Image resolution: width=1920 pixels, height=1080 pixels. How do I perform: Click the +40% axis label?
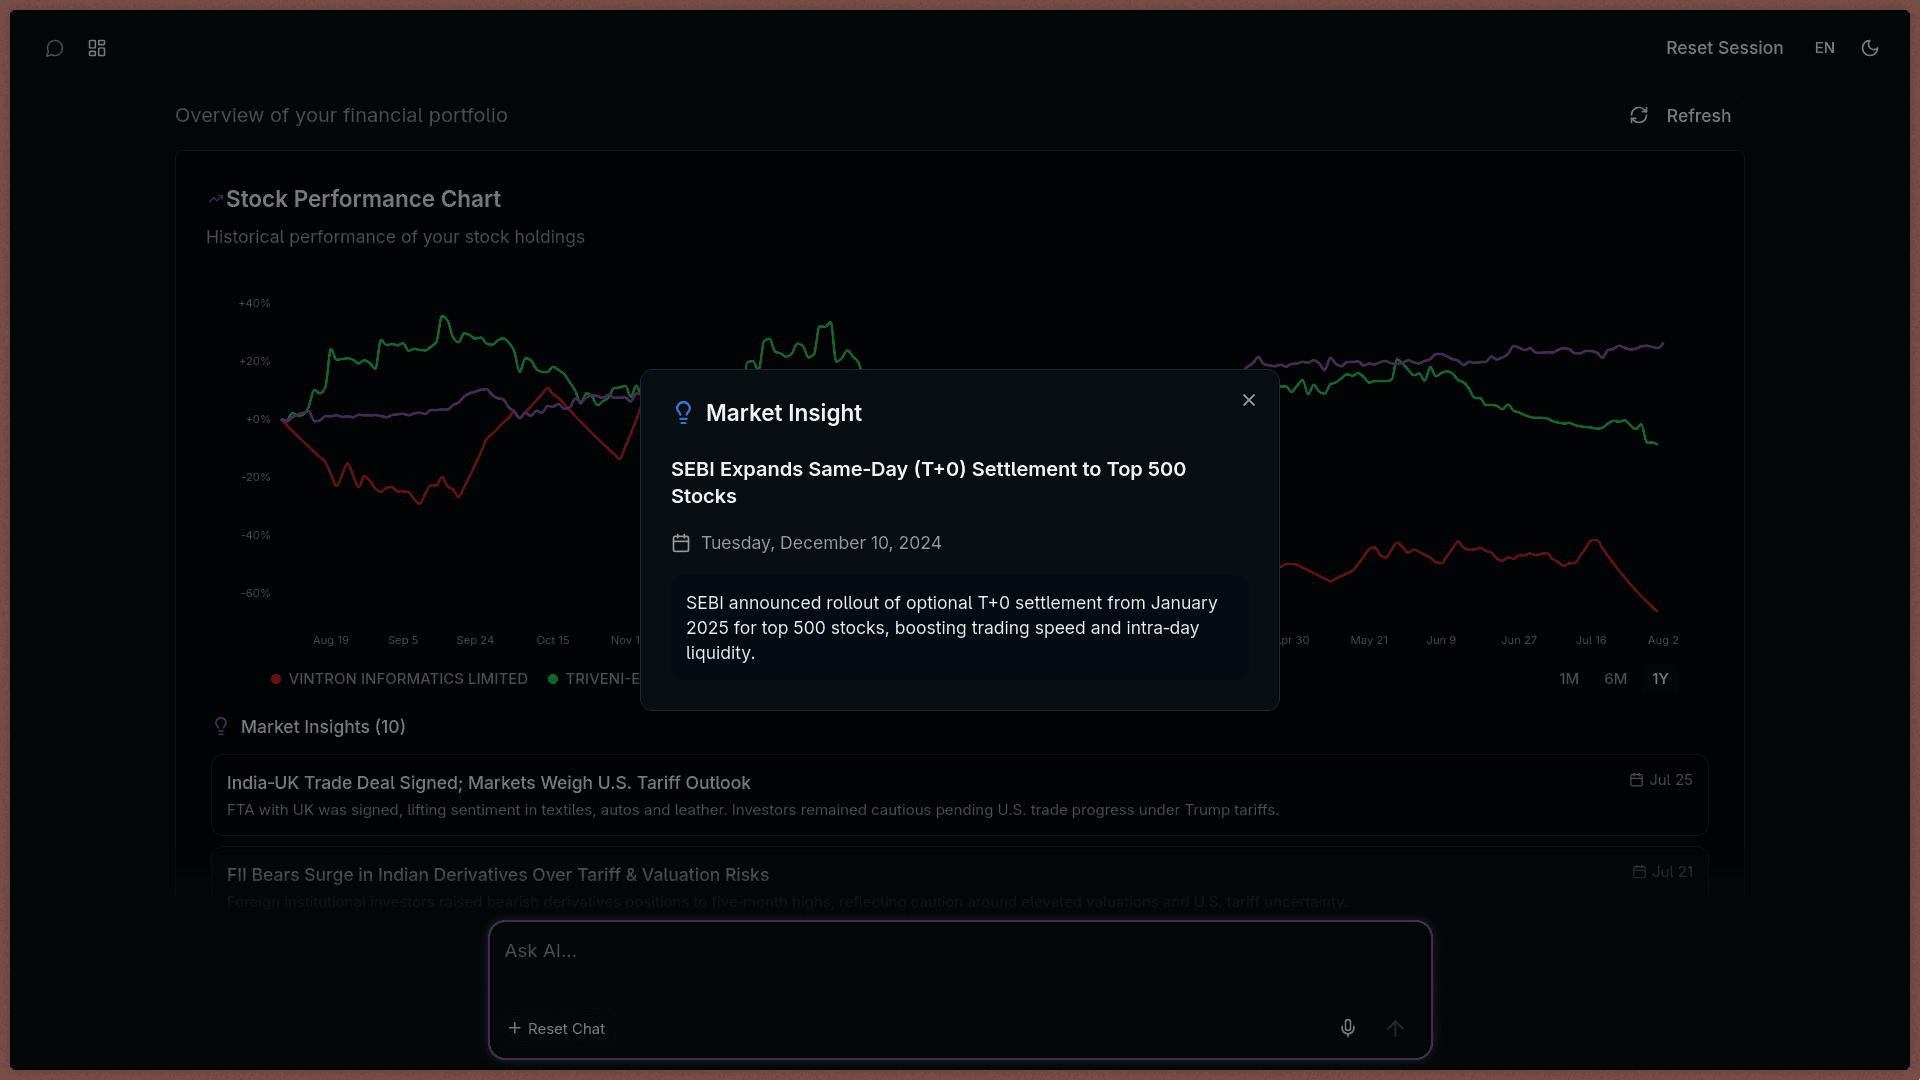[x=254, y=303]
